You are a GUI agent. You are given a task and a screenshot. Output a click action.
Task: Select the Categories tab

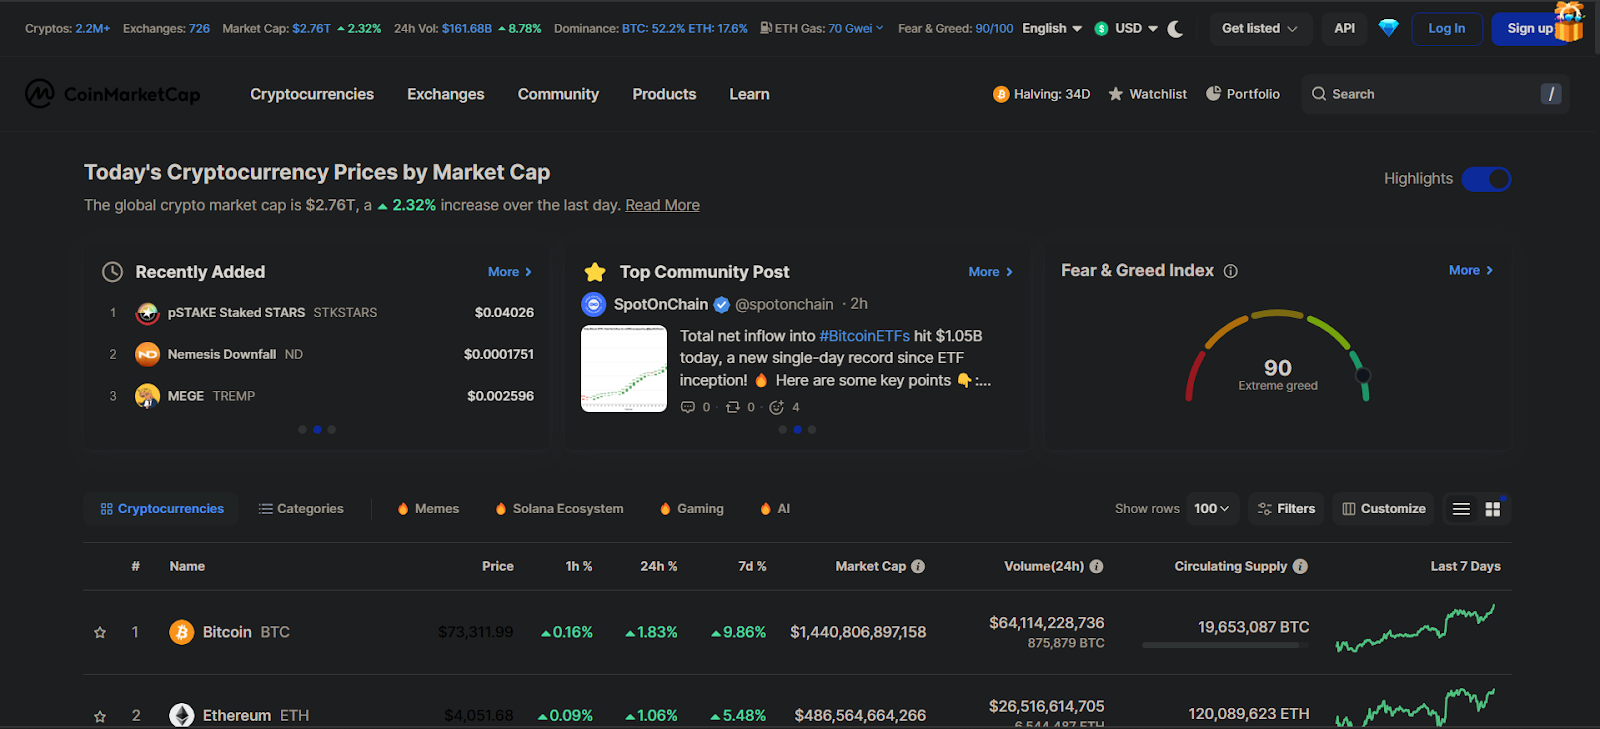tap(301, 509)
